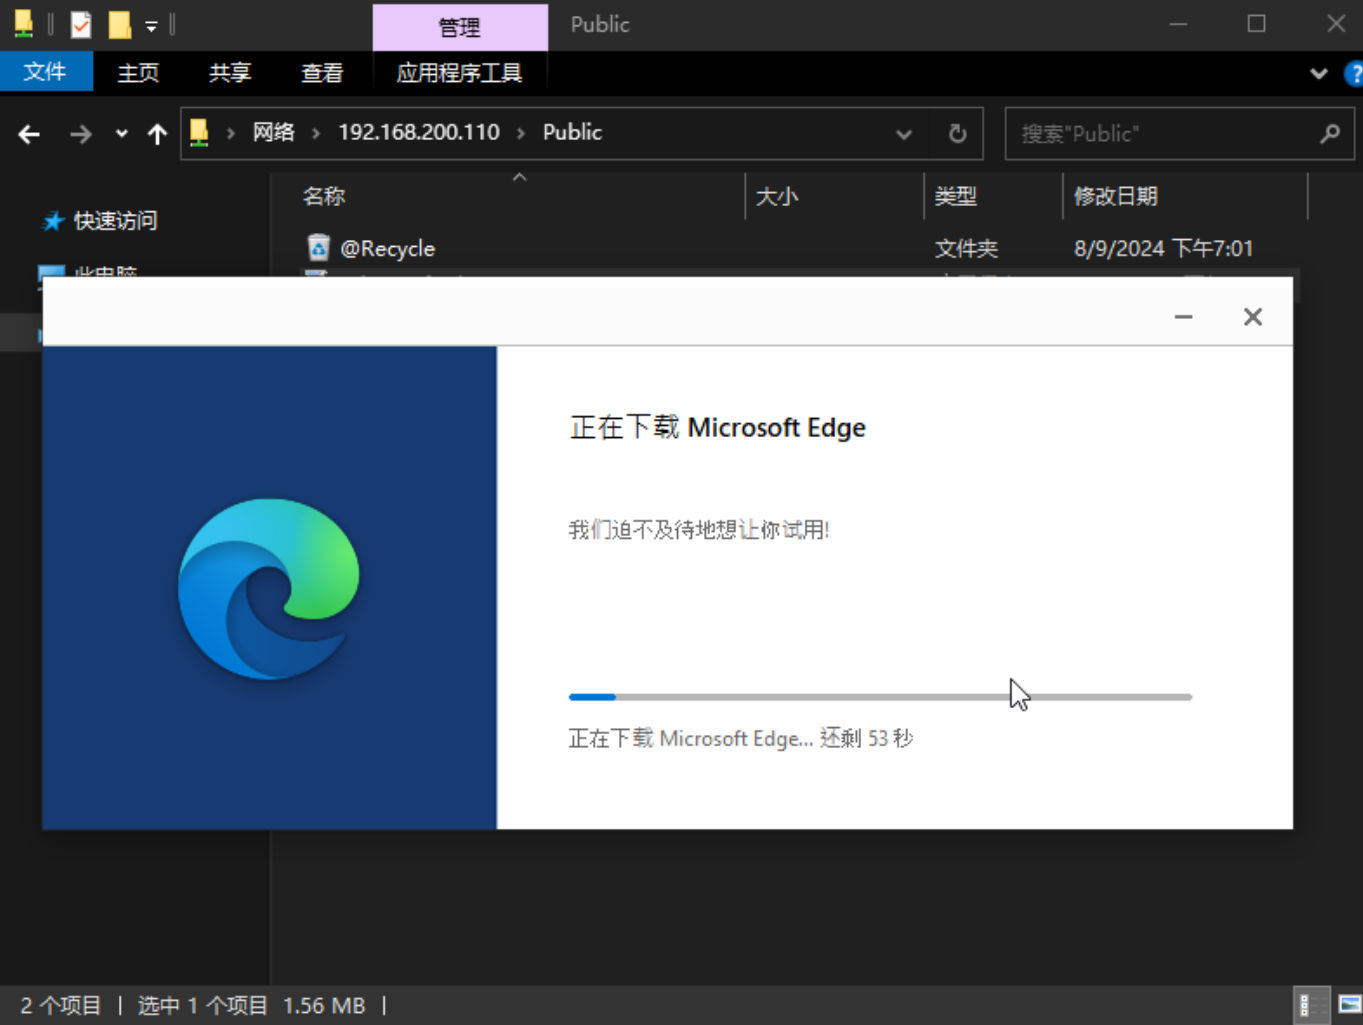Click the @Recycle recycle bin icon
Viewport: 1363px width, 1025px height.
coord(318,247)
